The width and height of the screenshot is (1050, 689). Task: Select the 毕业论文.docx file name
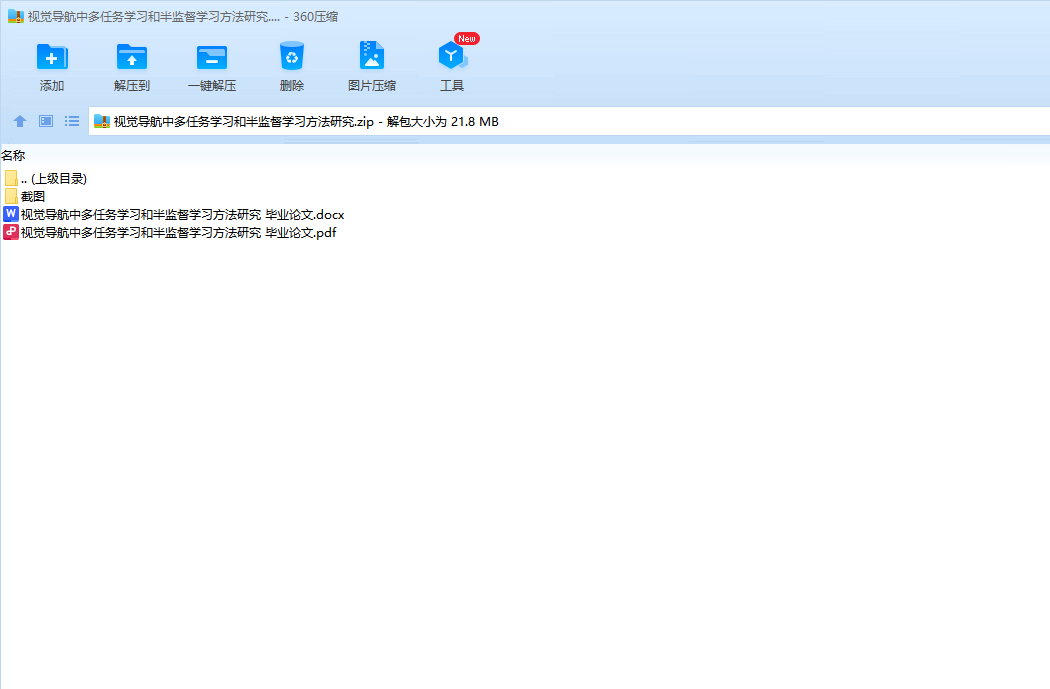tap(182, 214)
